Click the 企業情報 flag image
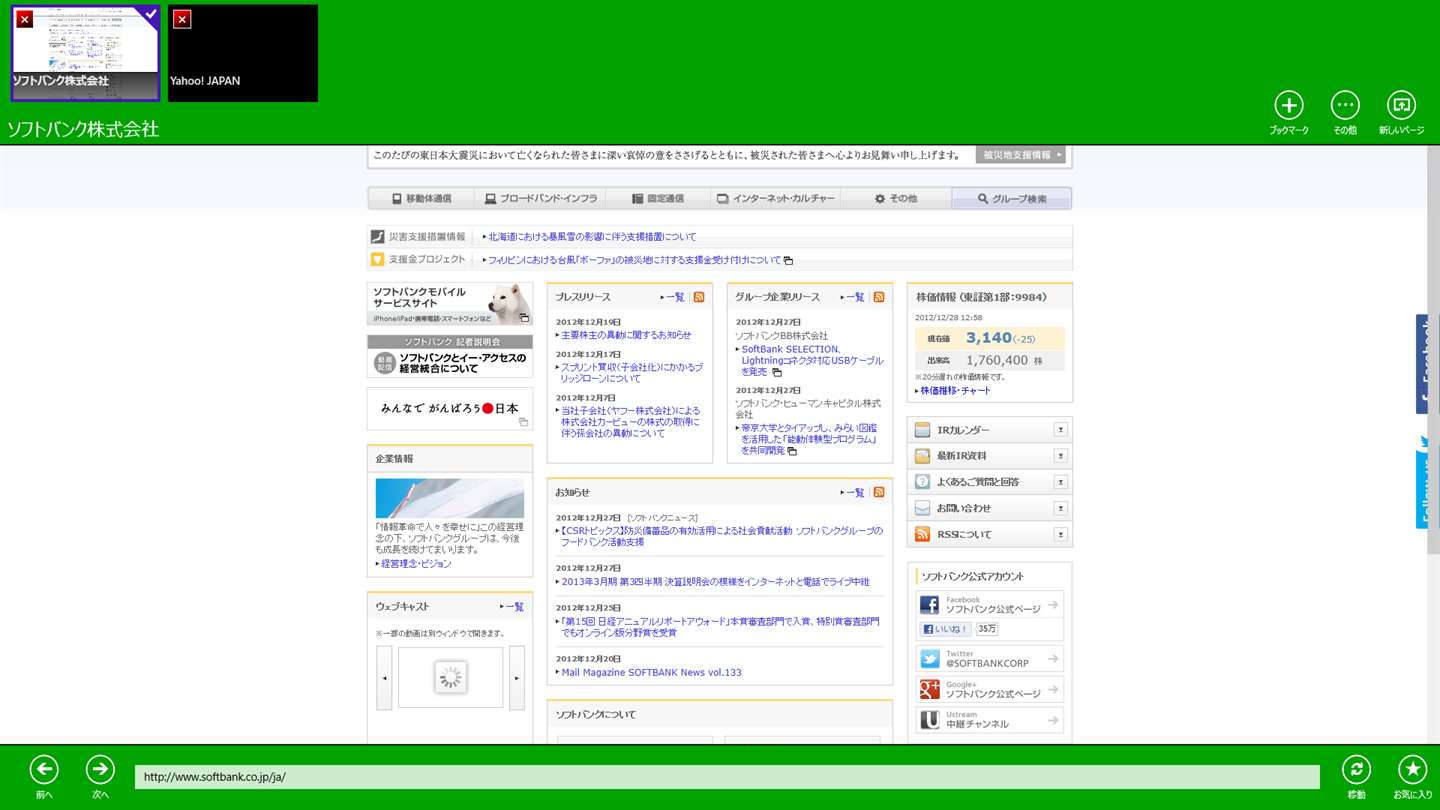 pyautogui.click(x=450, y=498)
